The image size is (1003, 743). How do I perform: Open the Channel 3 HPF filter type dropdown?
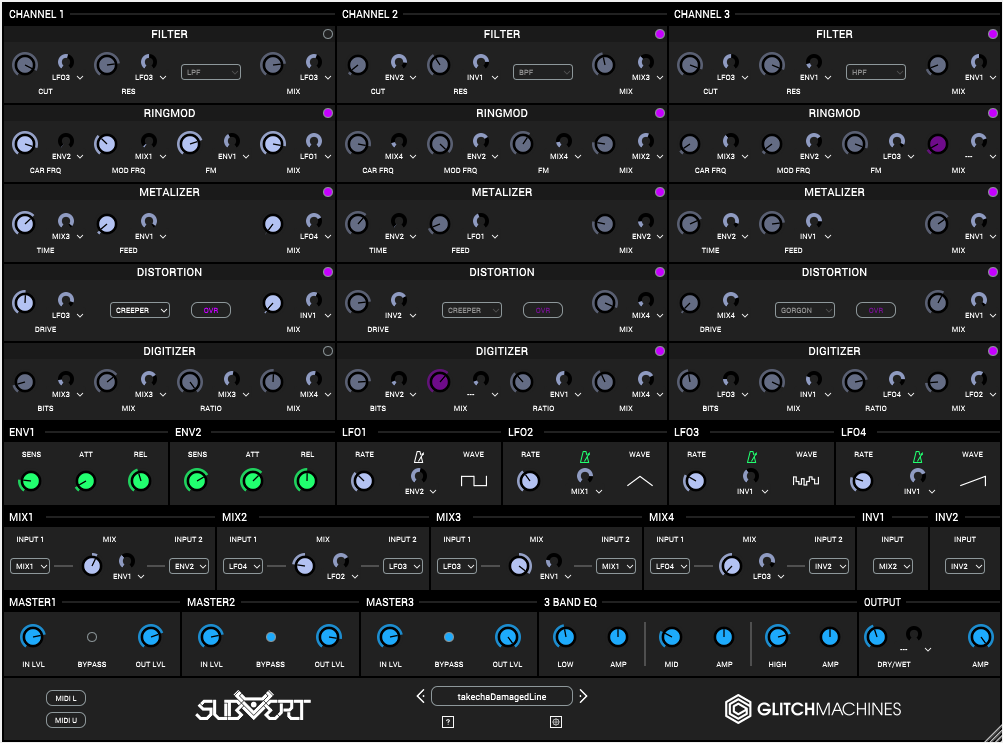coord(875,72)
